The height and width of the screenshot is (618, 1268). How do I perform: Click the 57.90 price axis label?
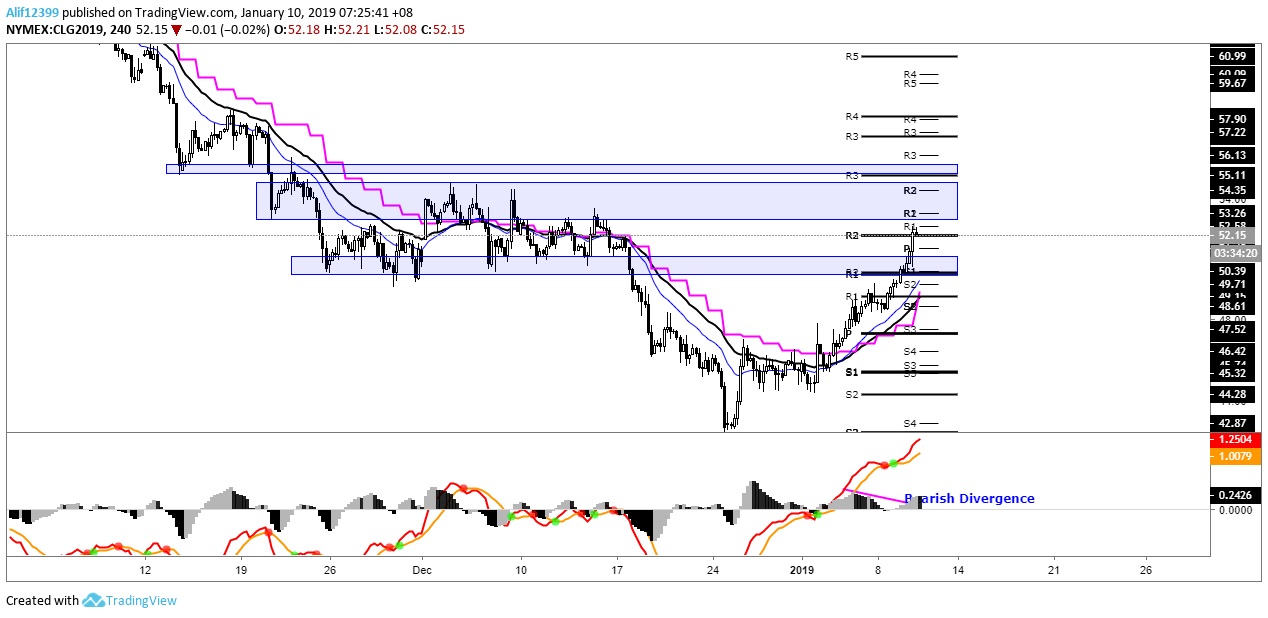[x=1232, y=119]
